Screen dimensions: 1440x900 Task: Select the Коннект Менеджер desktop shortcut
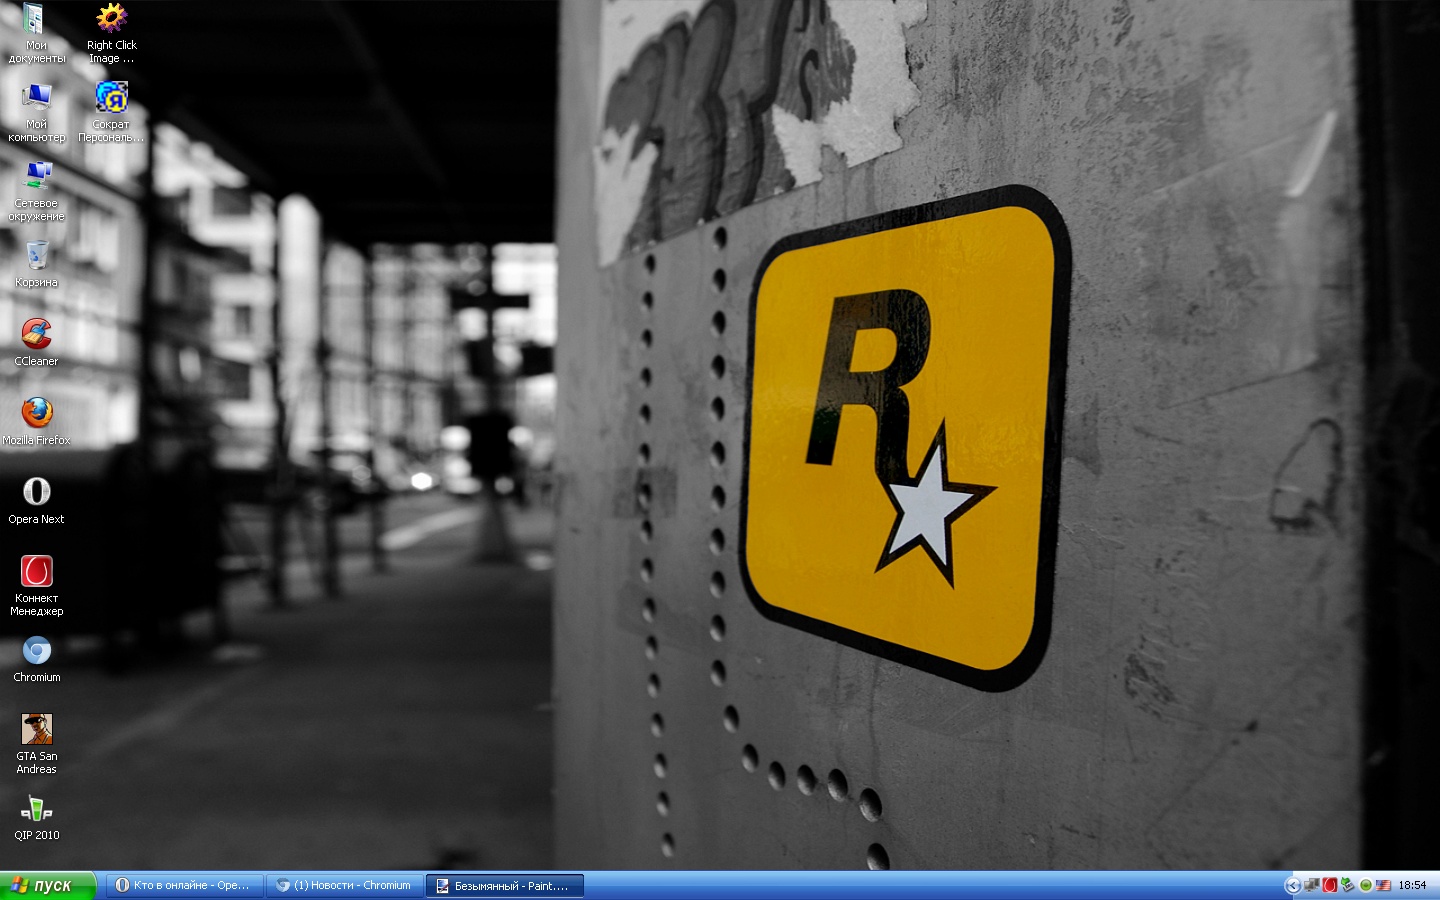[36, 586]
